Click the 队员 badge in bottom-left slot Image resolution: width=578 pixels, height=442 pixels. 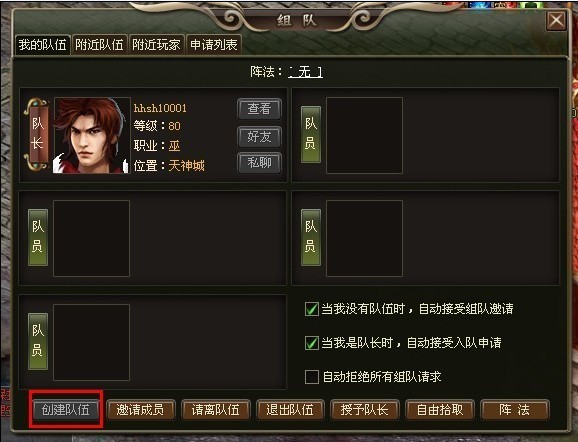38,341
